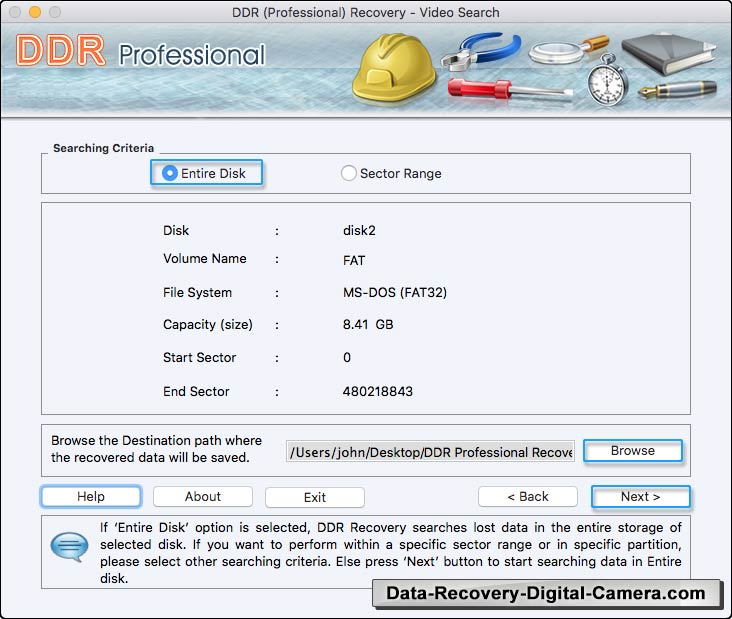The height and width of the screenshot is (619, 732).
Task: Click the magnifying glass icon in banner
Action: coord(569,49)
